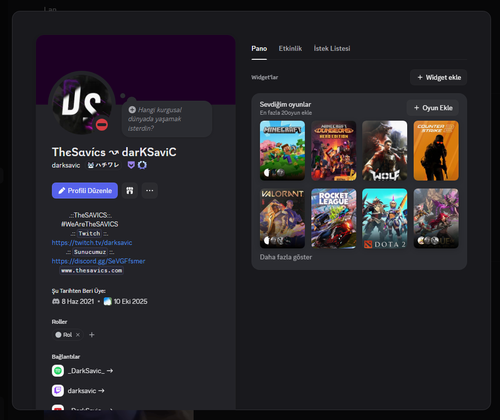Click the 10 Eki 2025 server join date

click(130, 301)
